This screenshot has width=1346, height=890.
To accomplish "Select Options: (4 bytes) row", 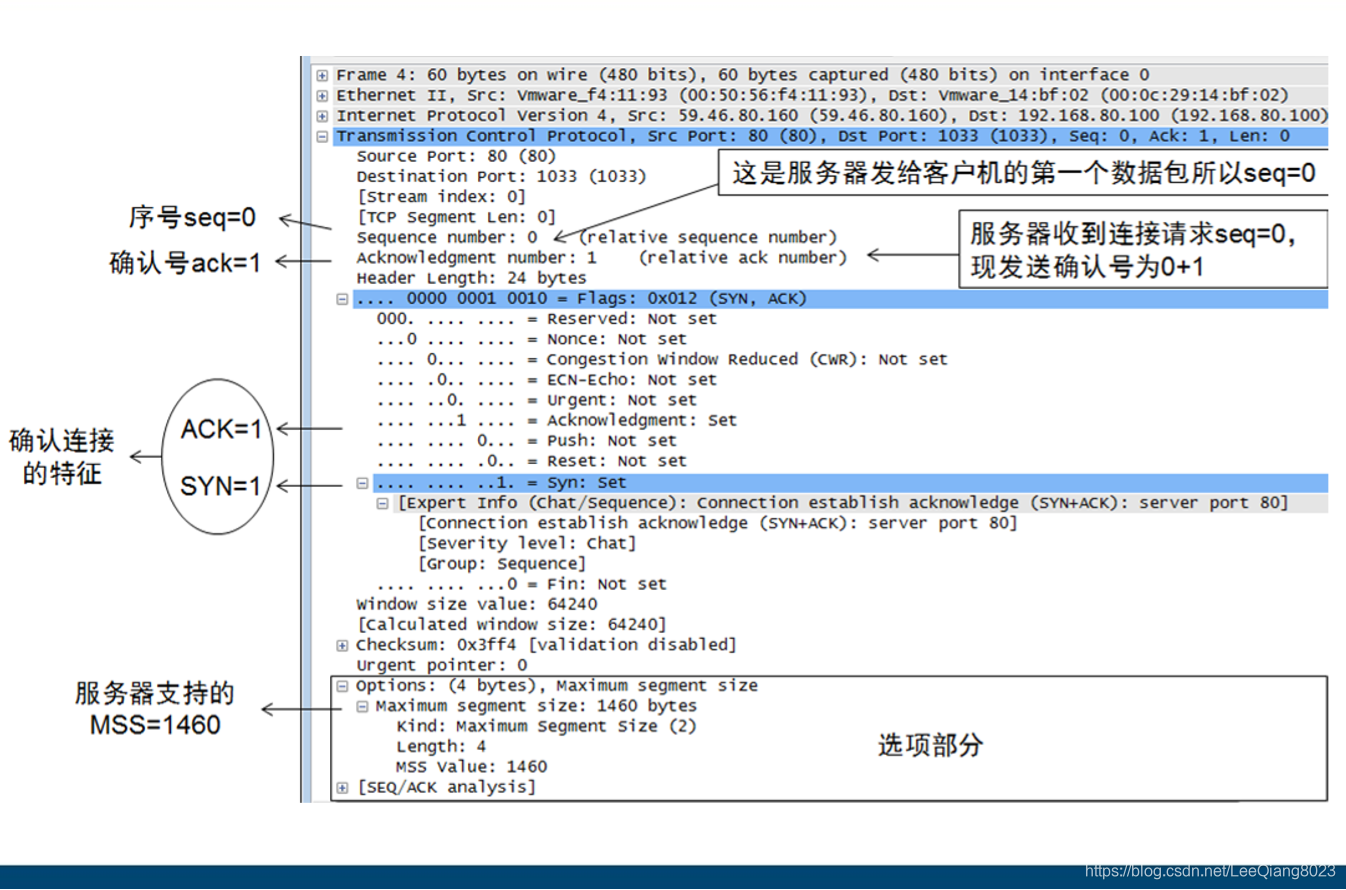I will click(x=556, y=687).
